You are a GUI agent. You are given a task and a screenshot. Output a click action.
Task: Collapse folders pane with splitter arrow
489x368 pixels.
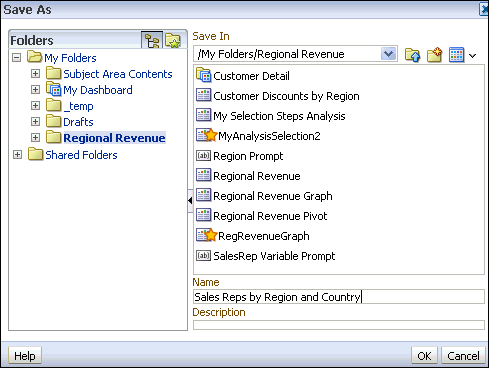coord(190,201)
